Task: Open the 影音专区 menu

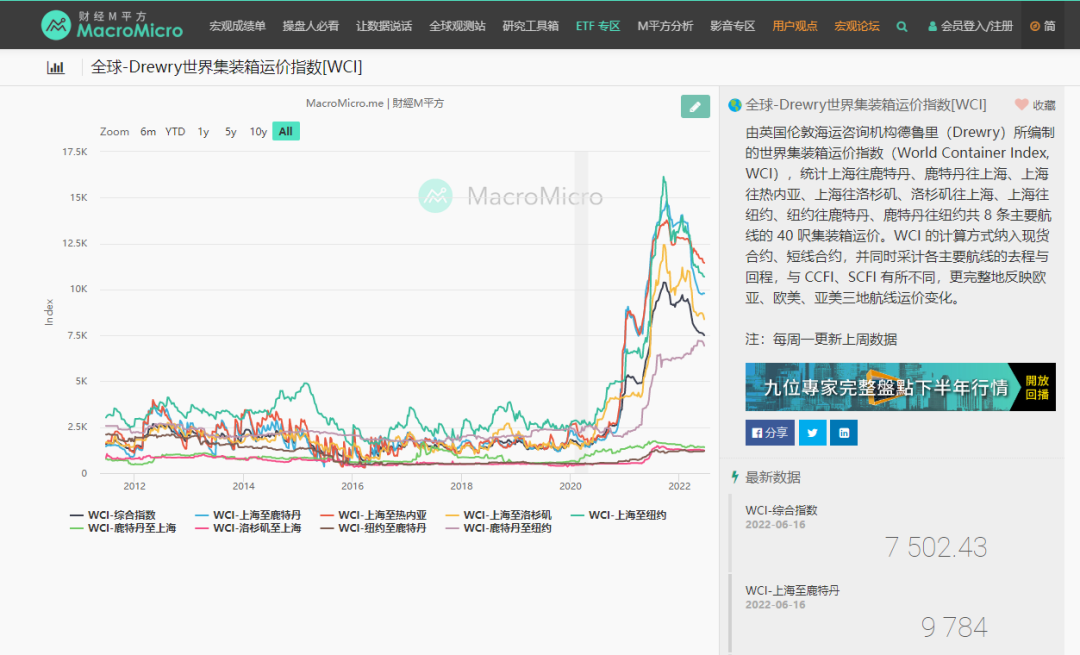Action: click(x=733, y=26)
